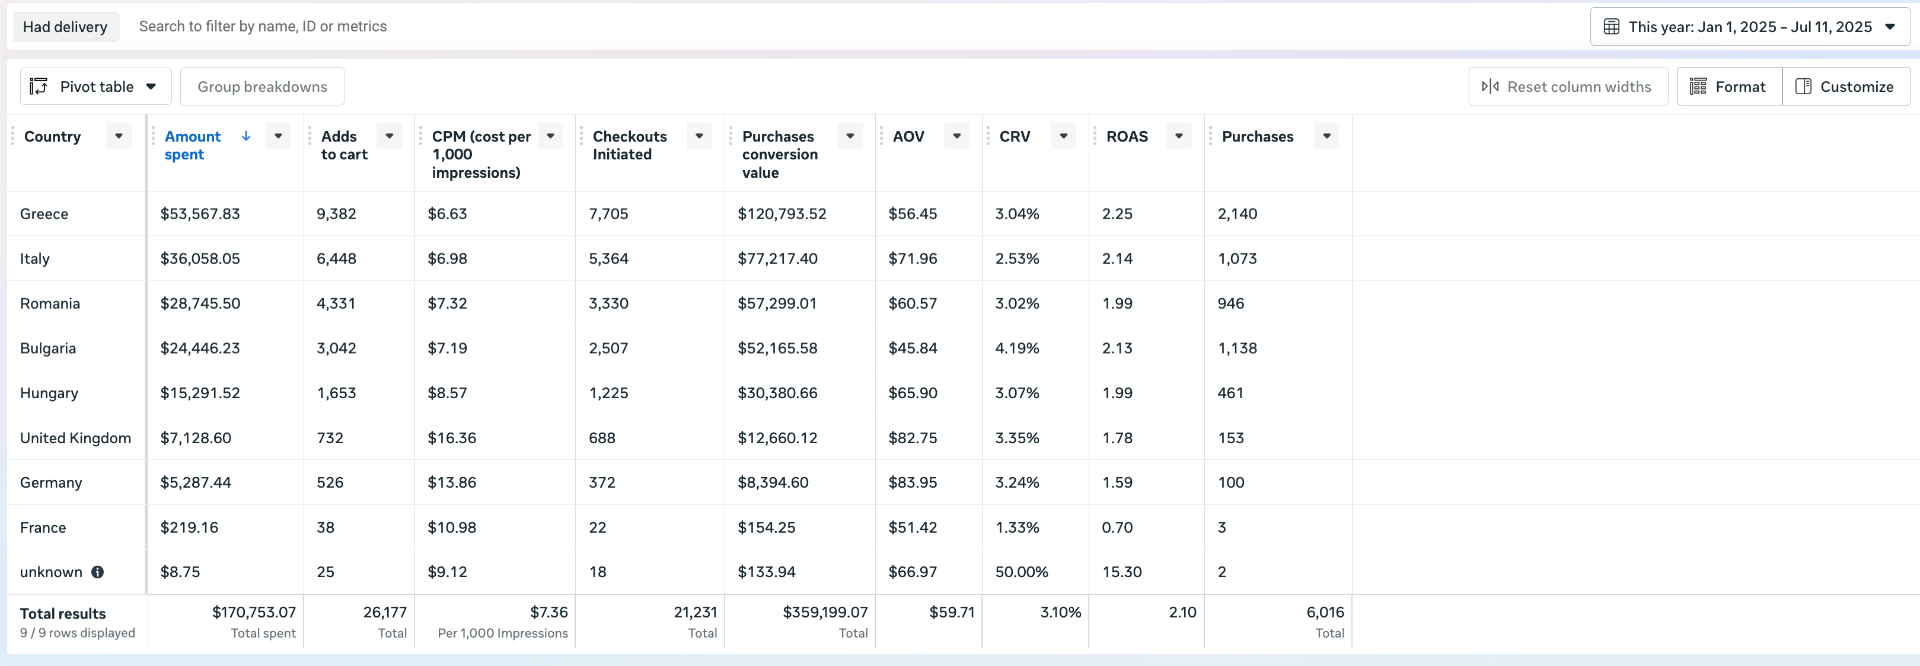
Task: Click the info icon beside unknown country
Action: coord(97,572)
